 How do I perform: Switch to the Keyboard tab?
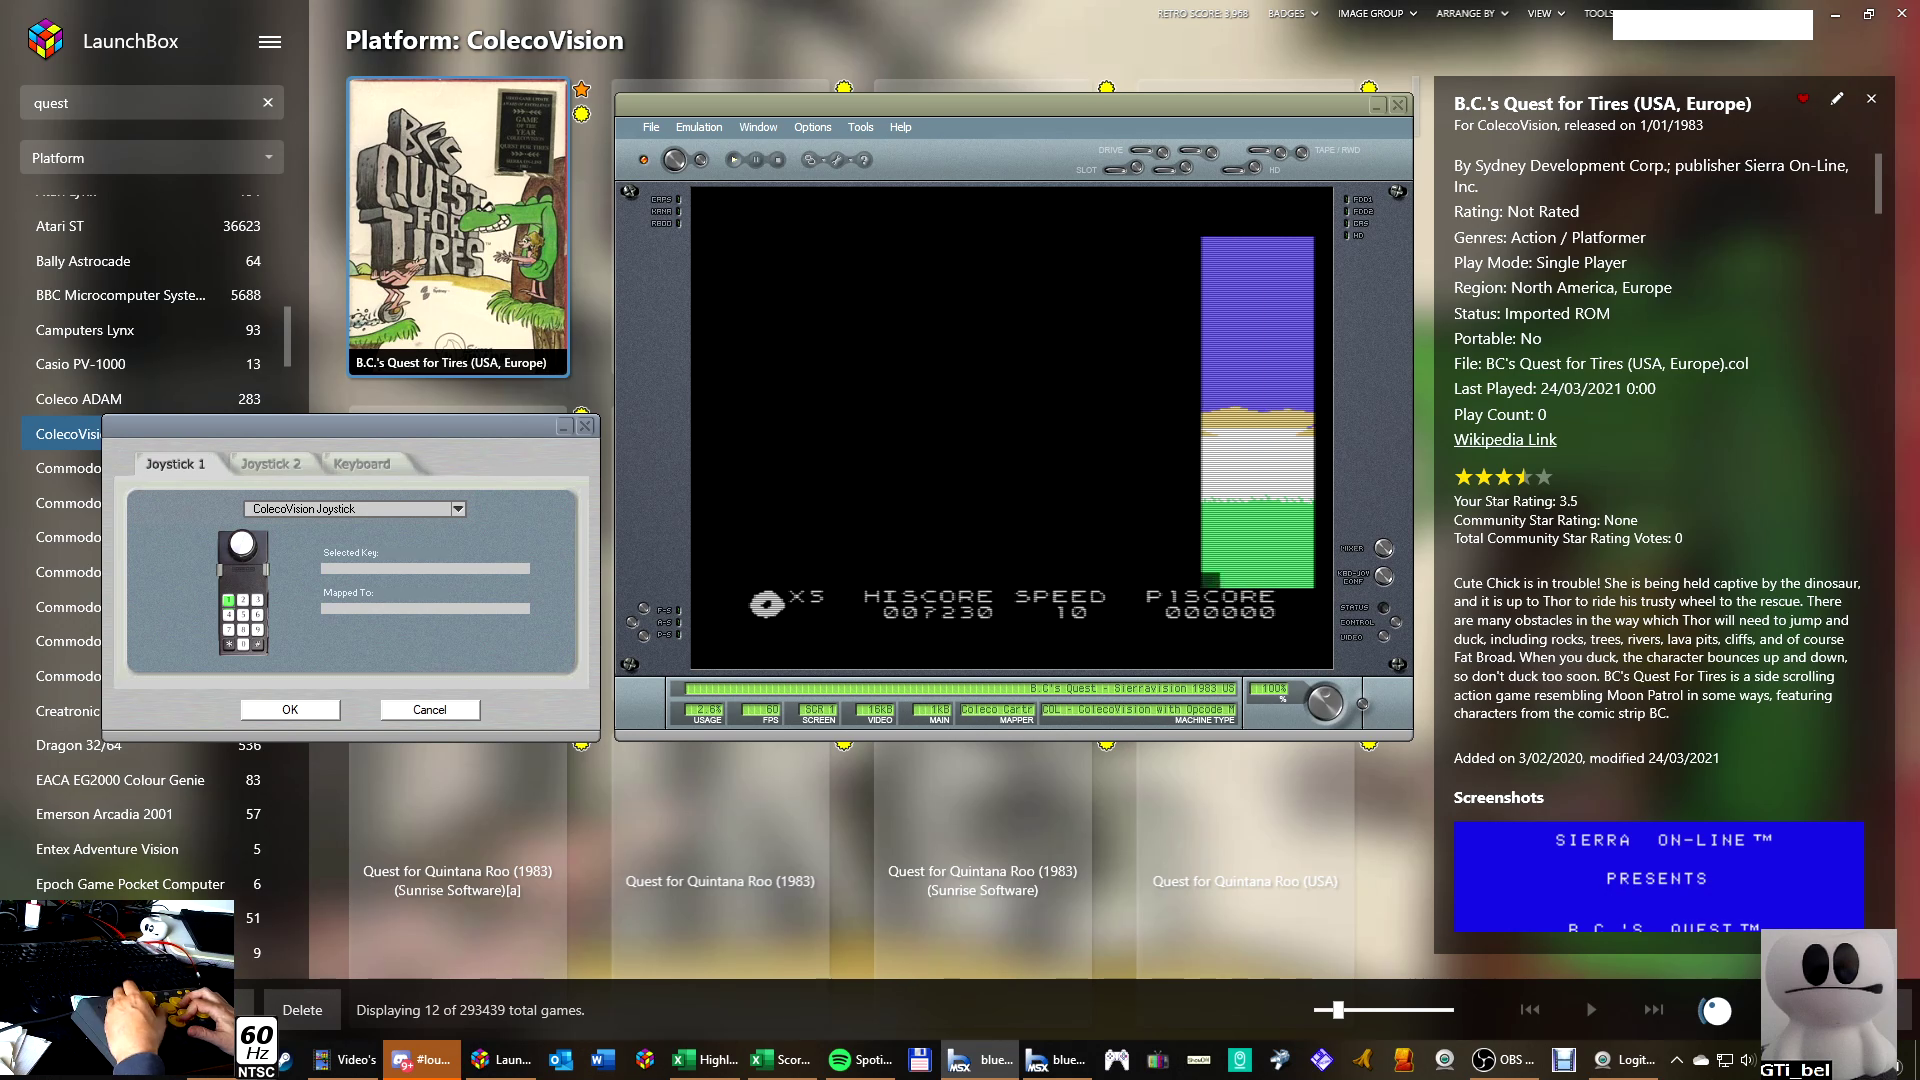pyautogui.click(x=361, y=464)
